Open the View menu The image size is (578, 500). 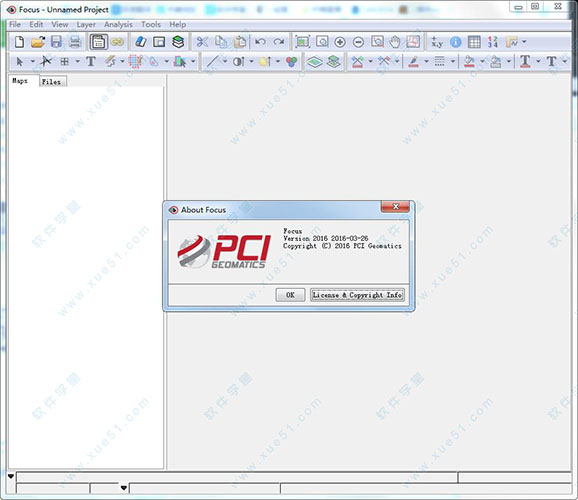coord(60,24)
